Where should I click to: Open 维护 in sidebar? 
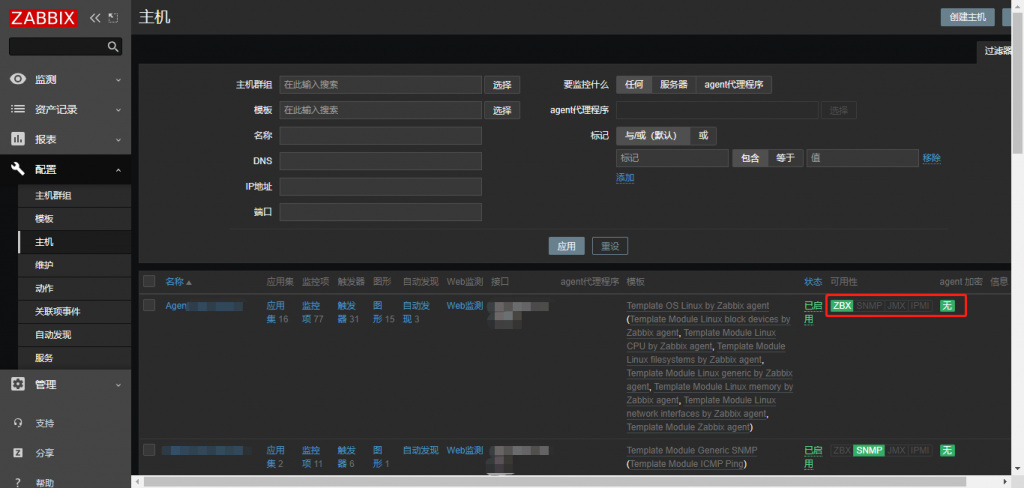tap(74, 265)
